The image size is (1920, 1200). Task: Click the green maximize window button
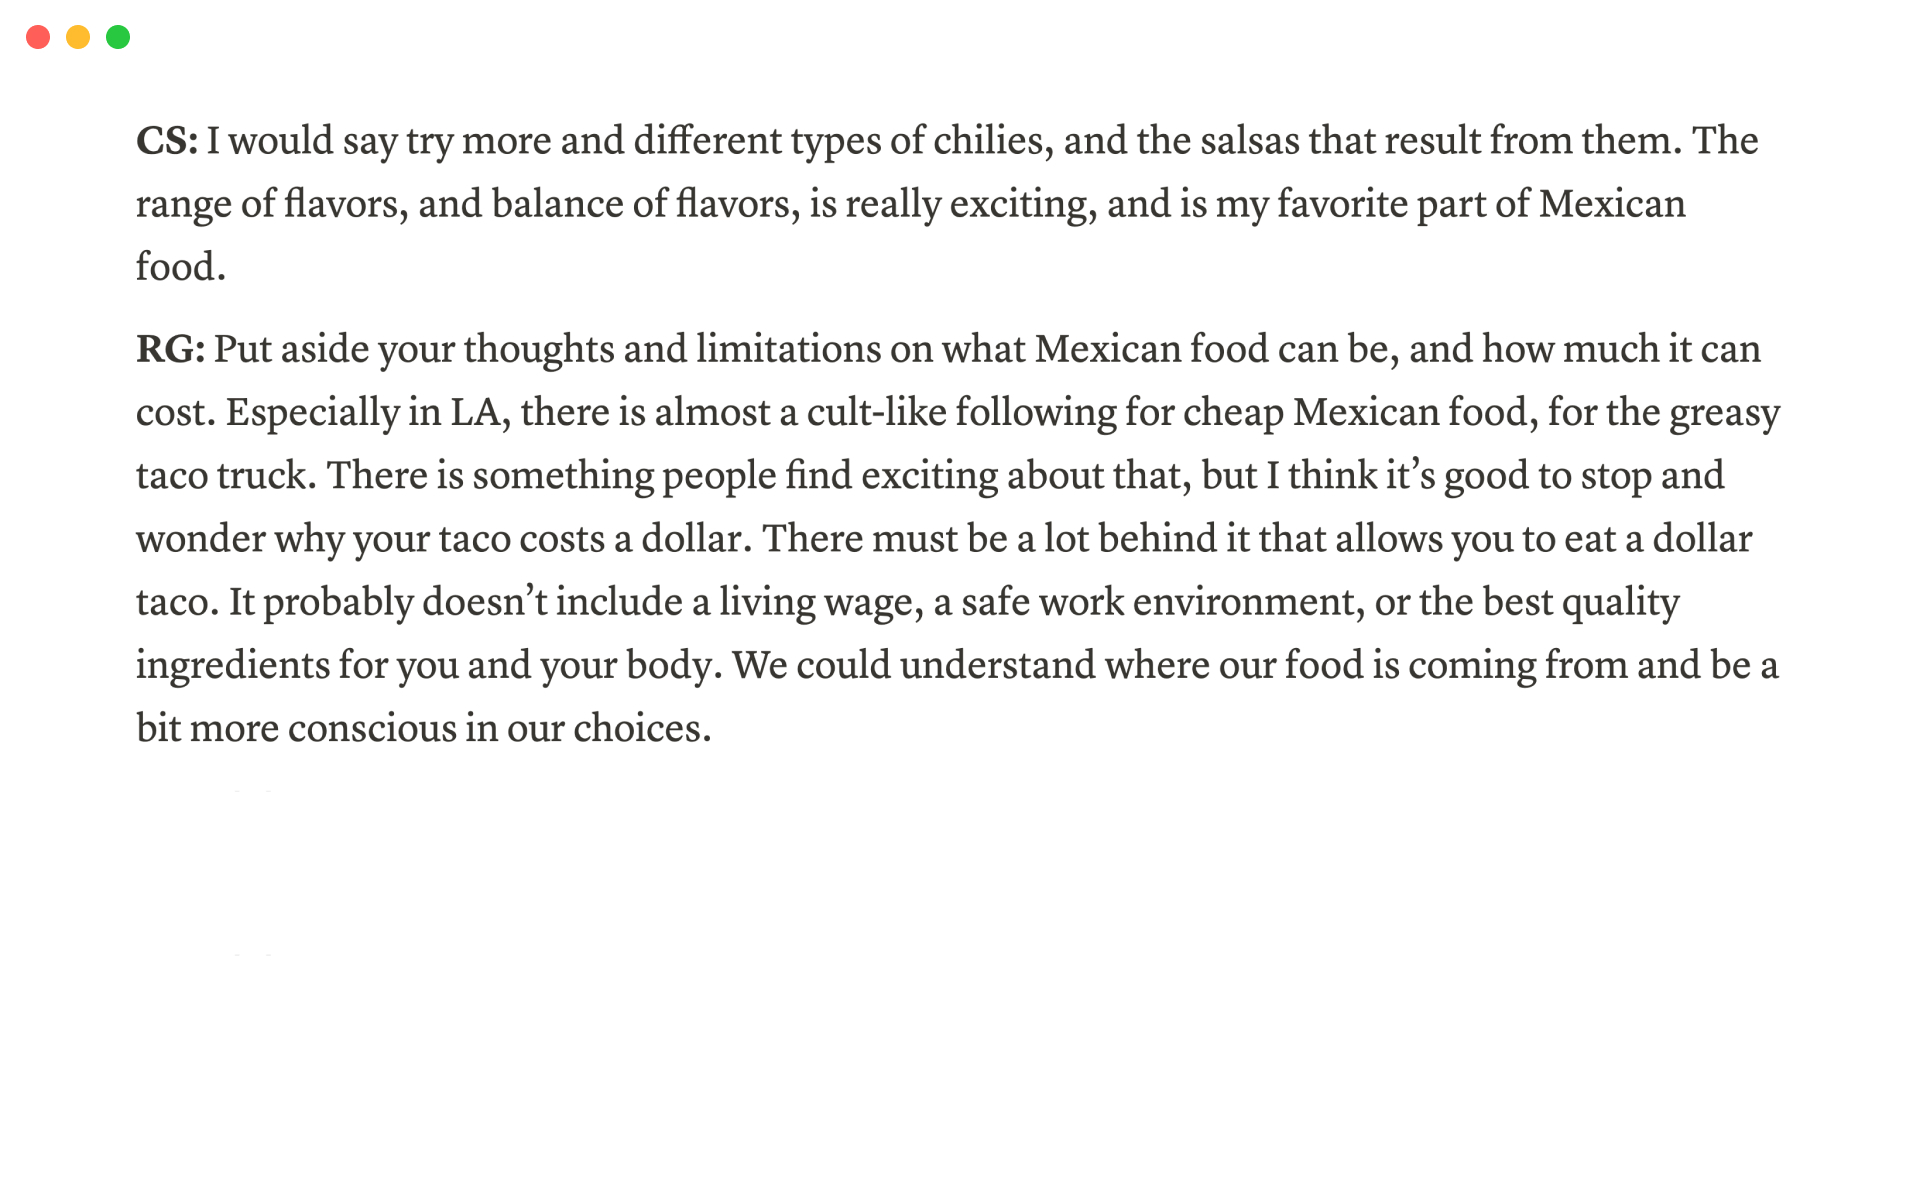(x=118, y=37)
